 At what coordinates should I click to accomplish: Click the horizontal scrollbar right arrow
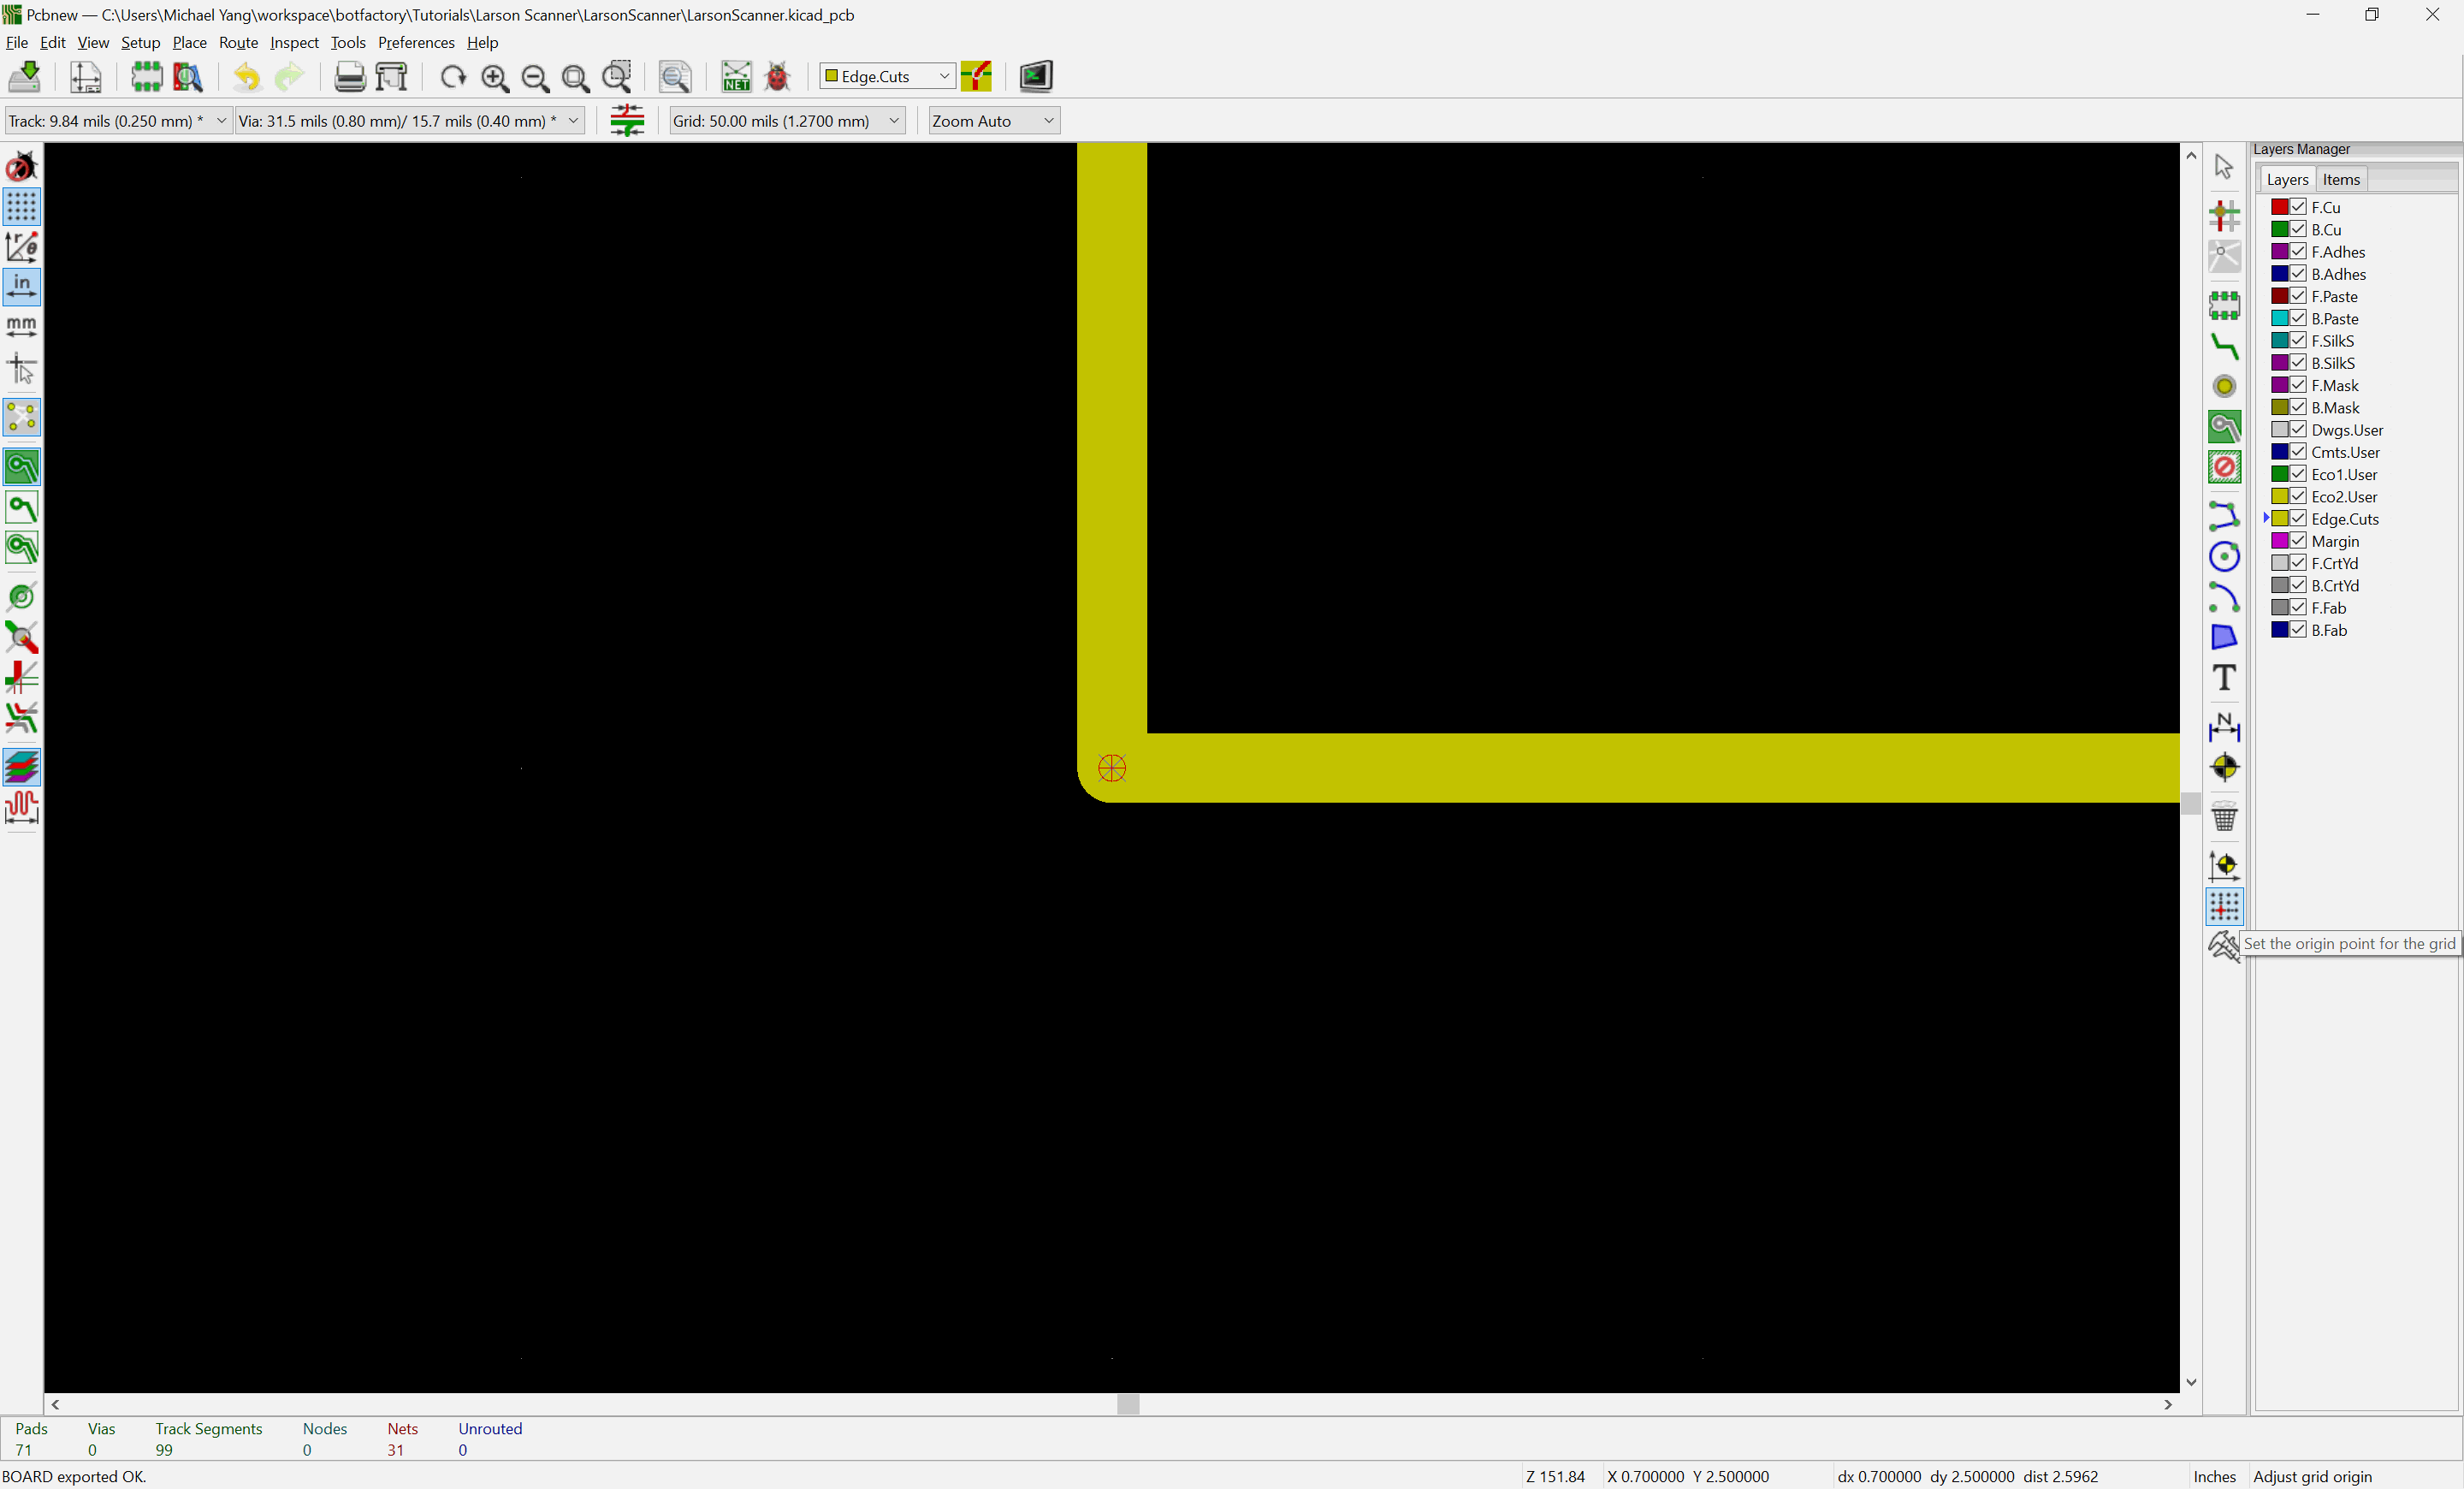2168,1404
